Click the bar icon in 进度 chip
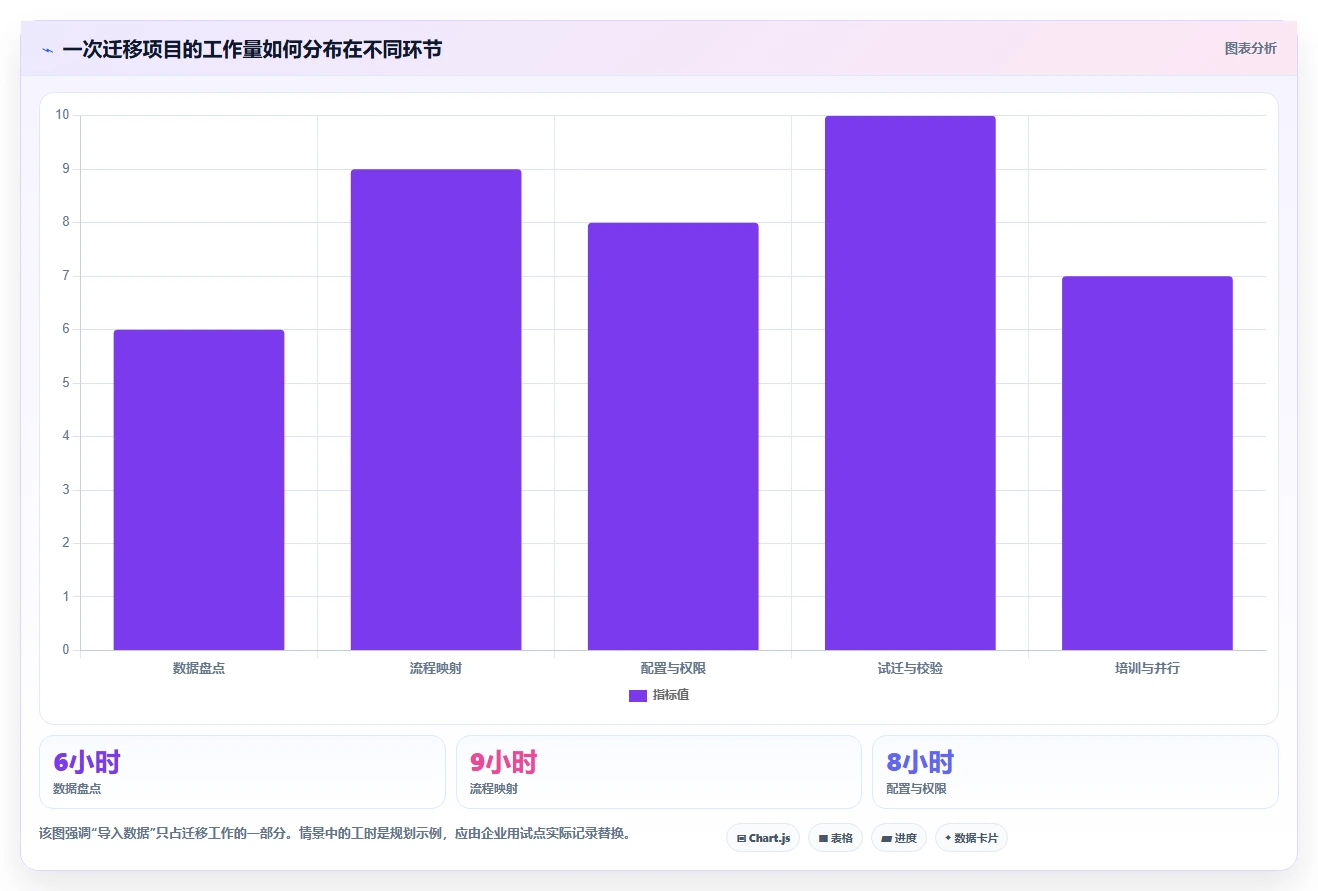1318x891 pixels. (x=886, y=839)
